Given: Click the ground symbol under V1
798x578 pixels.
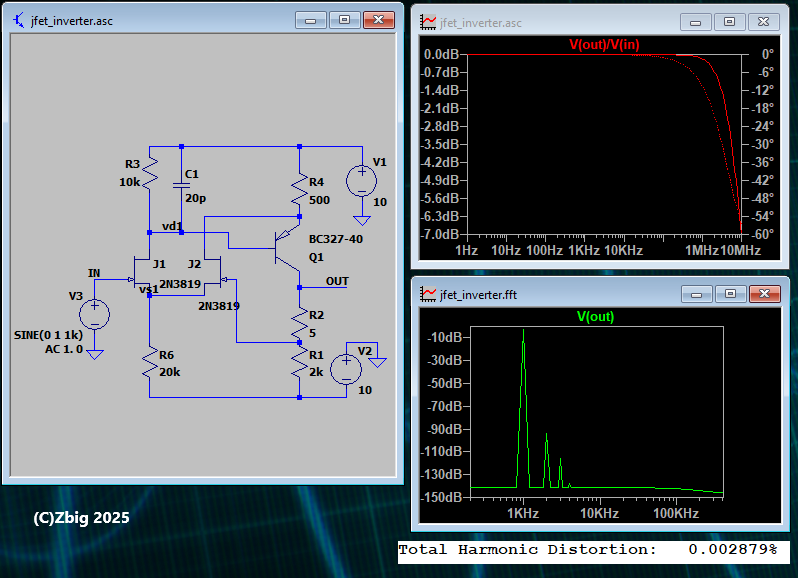Looking at the screenshot, I should (x=362, y=220).
